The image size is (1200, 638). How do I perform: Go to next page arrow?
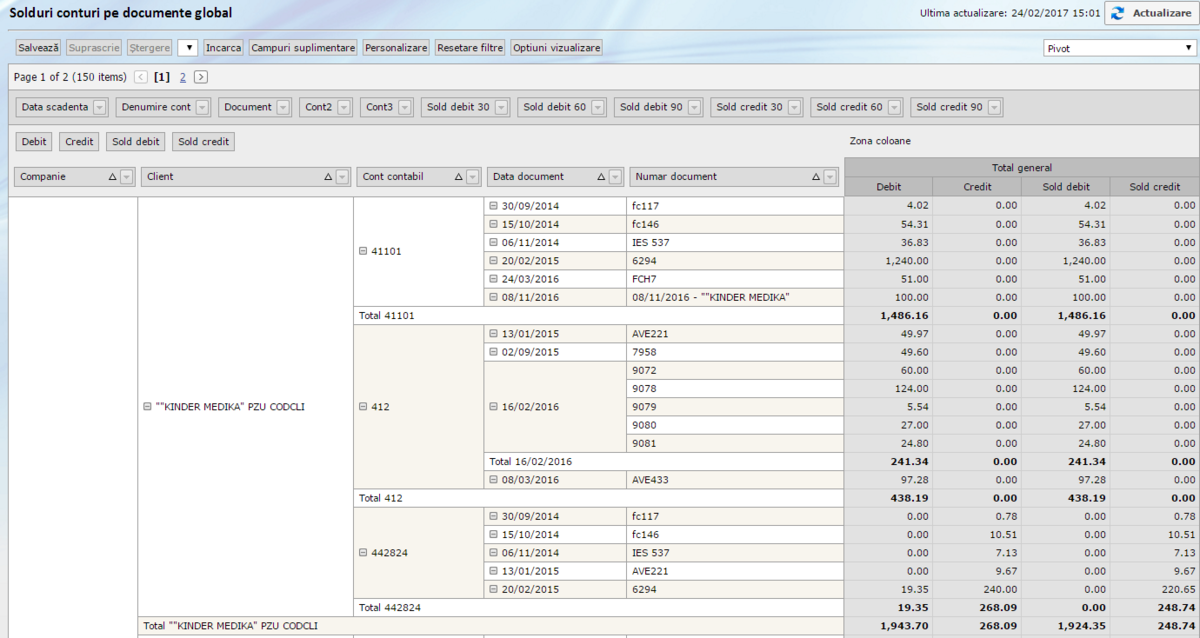pyautogui.click(x=201, y=77)
